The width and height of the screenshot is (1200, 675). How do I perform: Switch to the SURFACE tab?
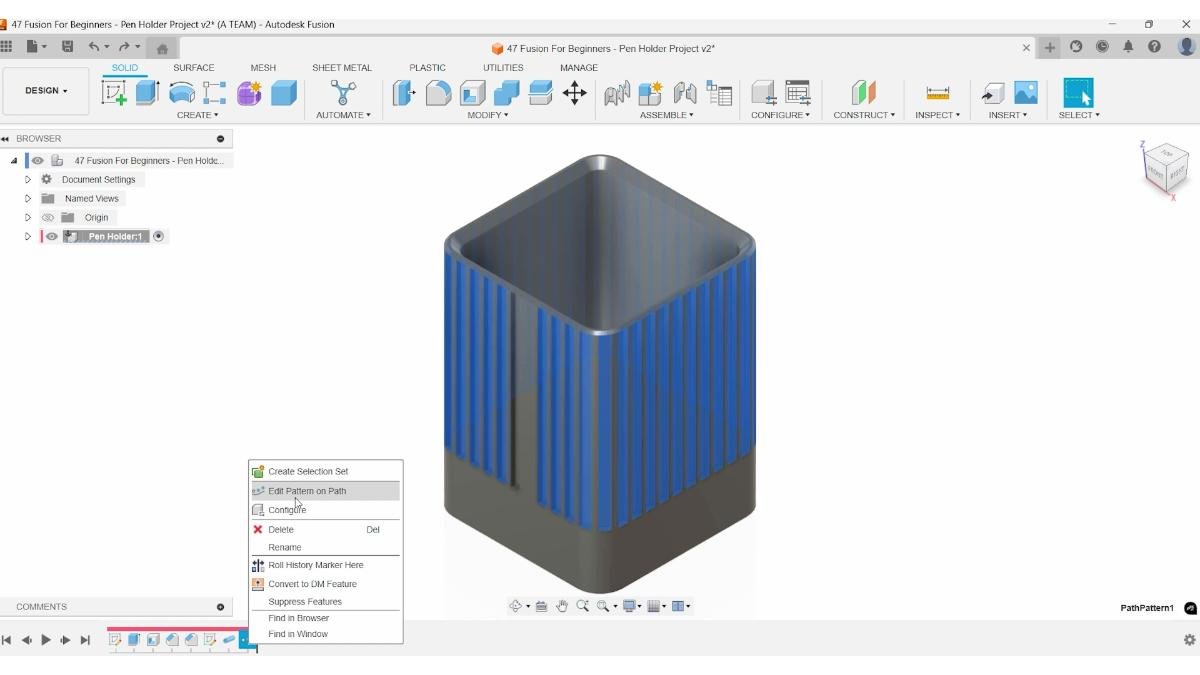click(x=193, y=68)
